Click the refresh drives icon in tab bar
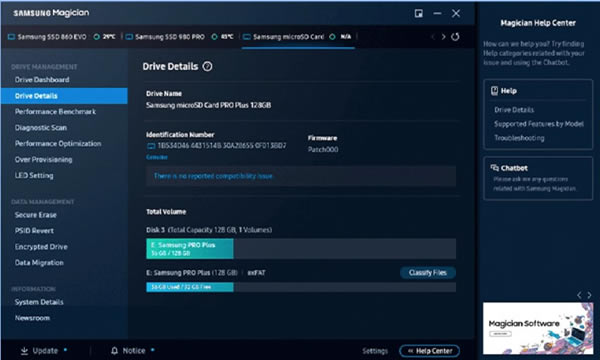This screenshot has width=600, height=360. (x=455, y=37)
